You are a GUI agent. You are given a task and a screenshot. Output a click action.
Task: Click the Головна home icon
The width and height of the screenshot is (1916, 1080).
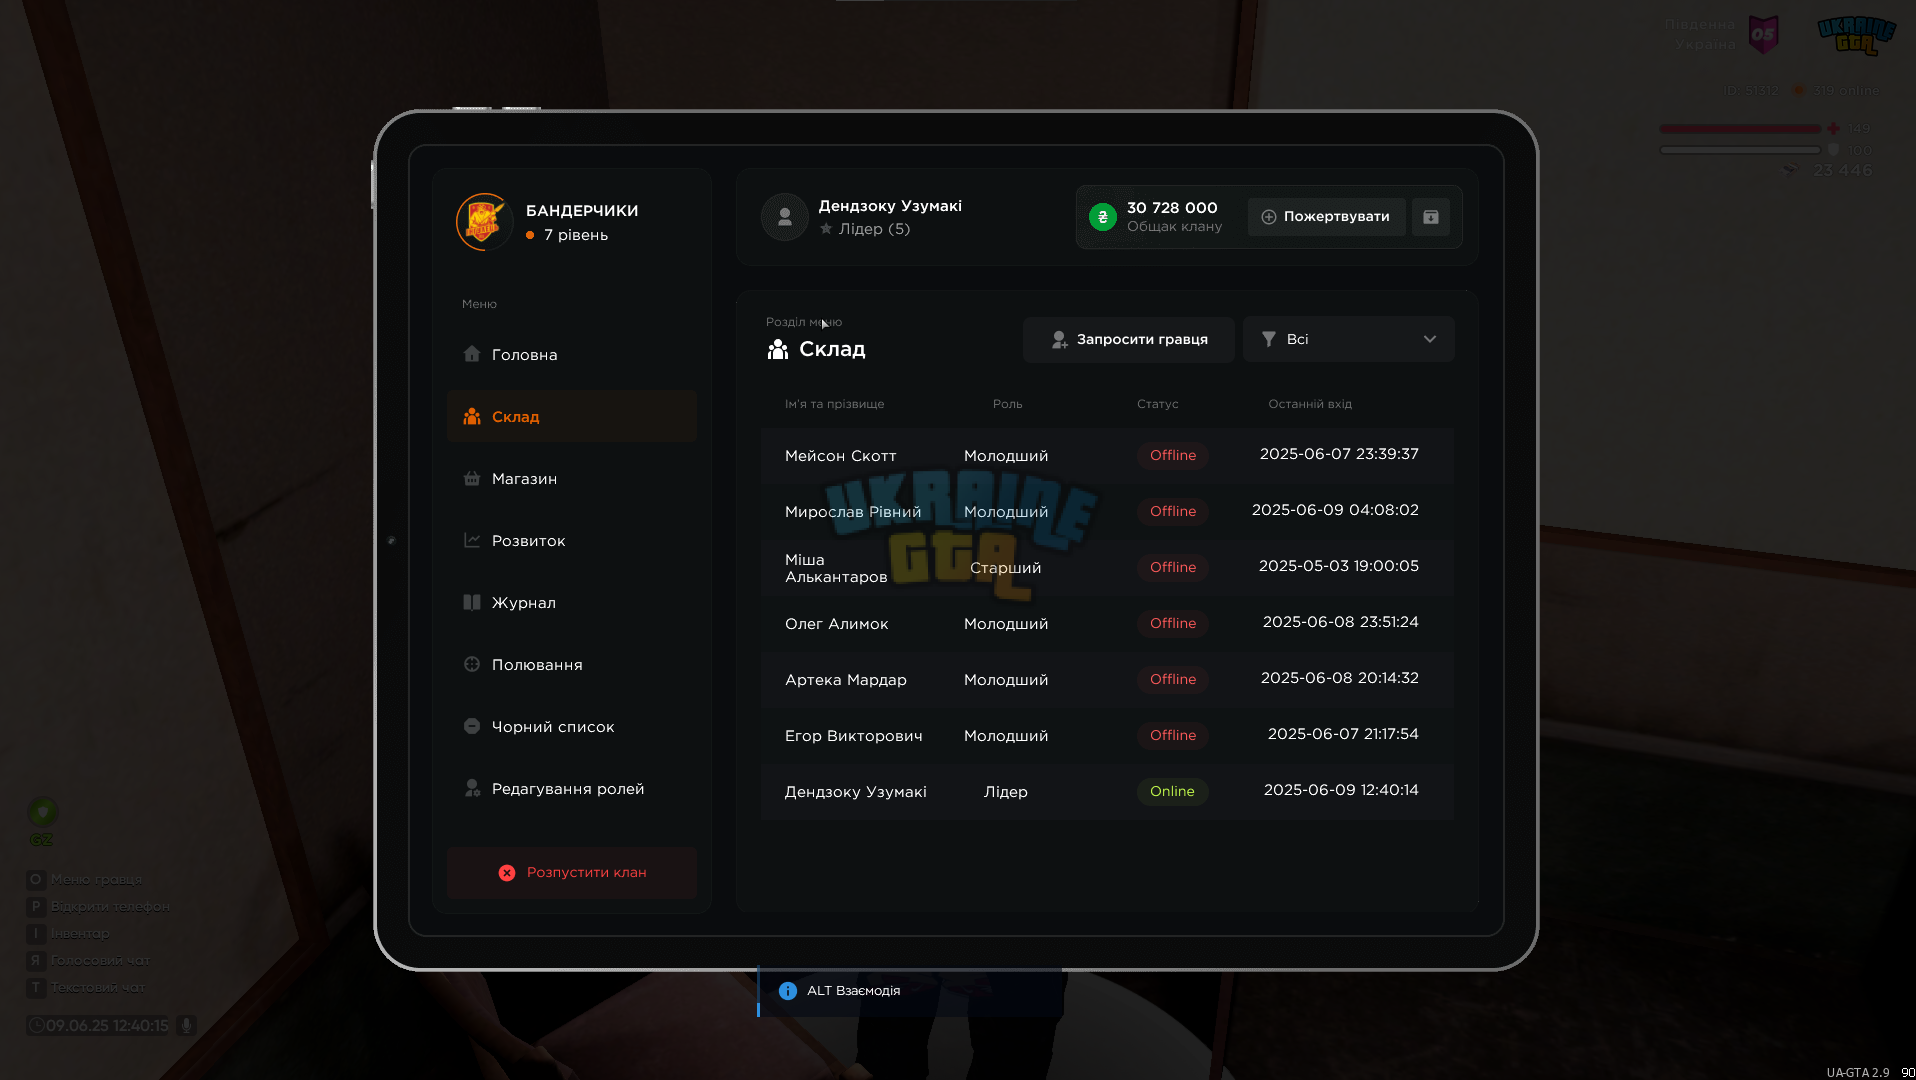[x=472, y=354]
